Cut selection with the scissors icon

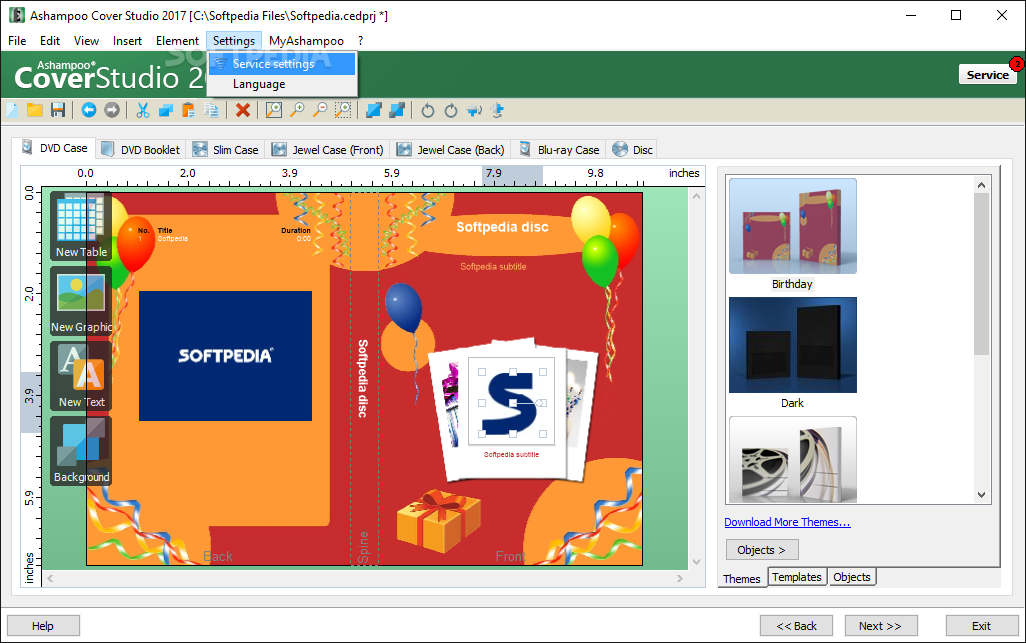[143, 110]
